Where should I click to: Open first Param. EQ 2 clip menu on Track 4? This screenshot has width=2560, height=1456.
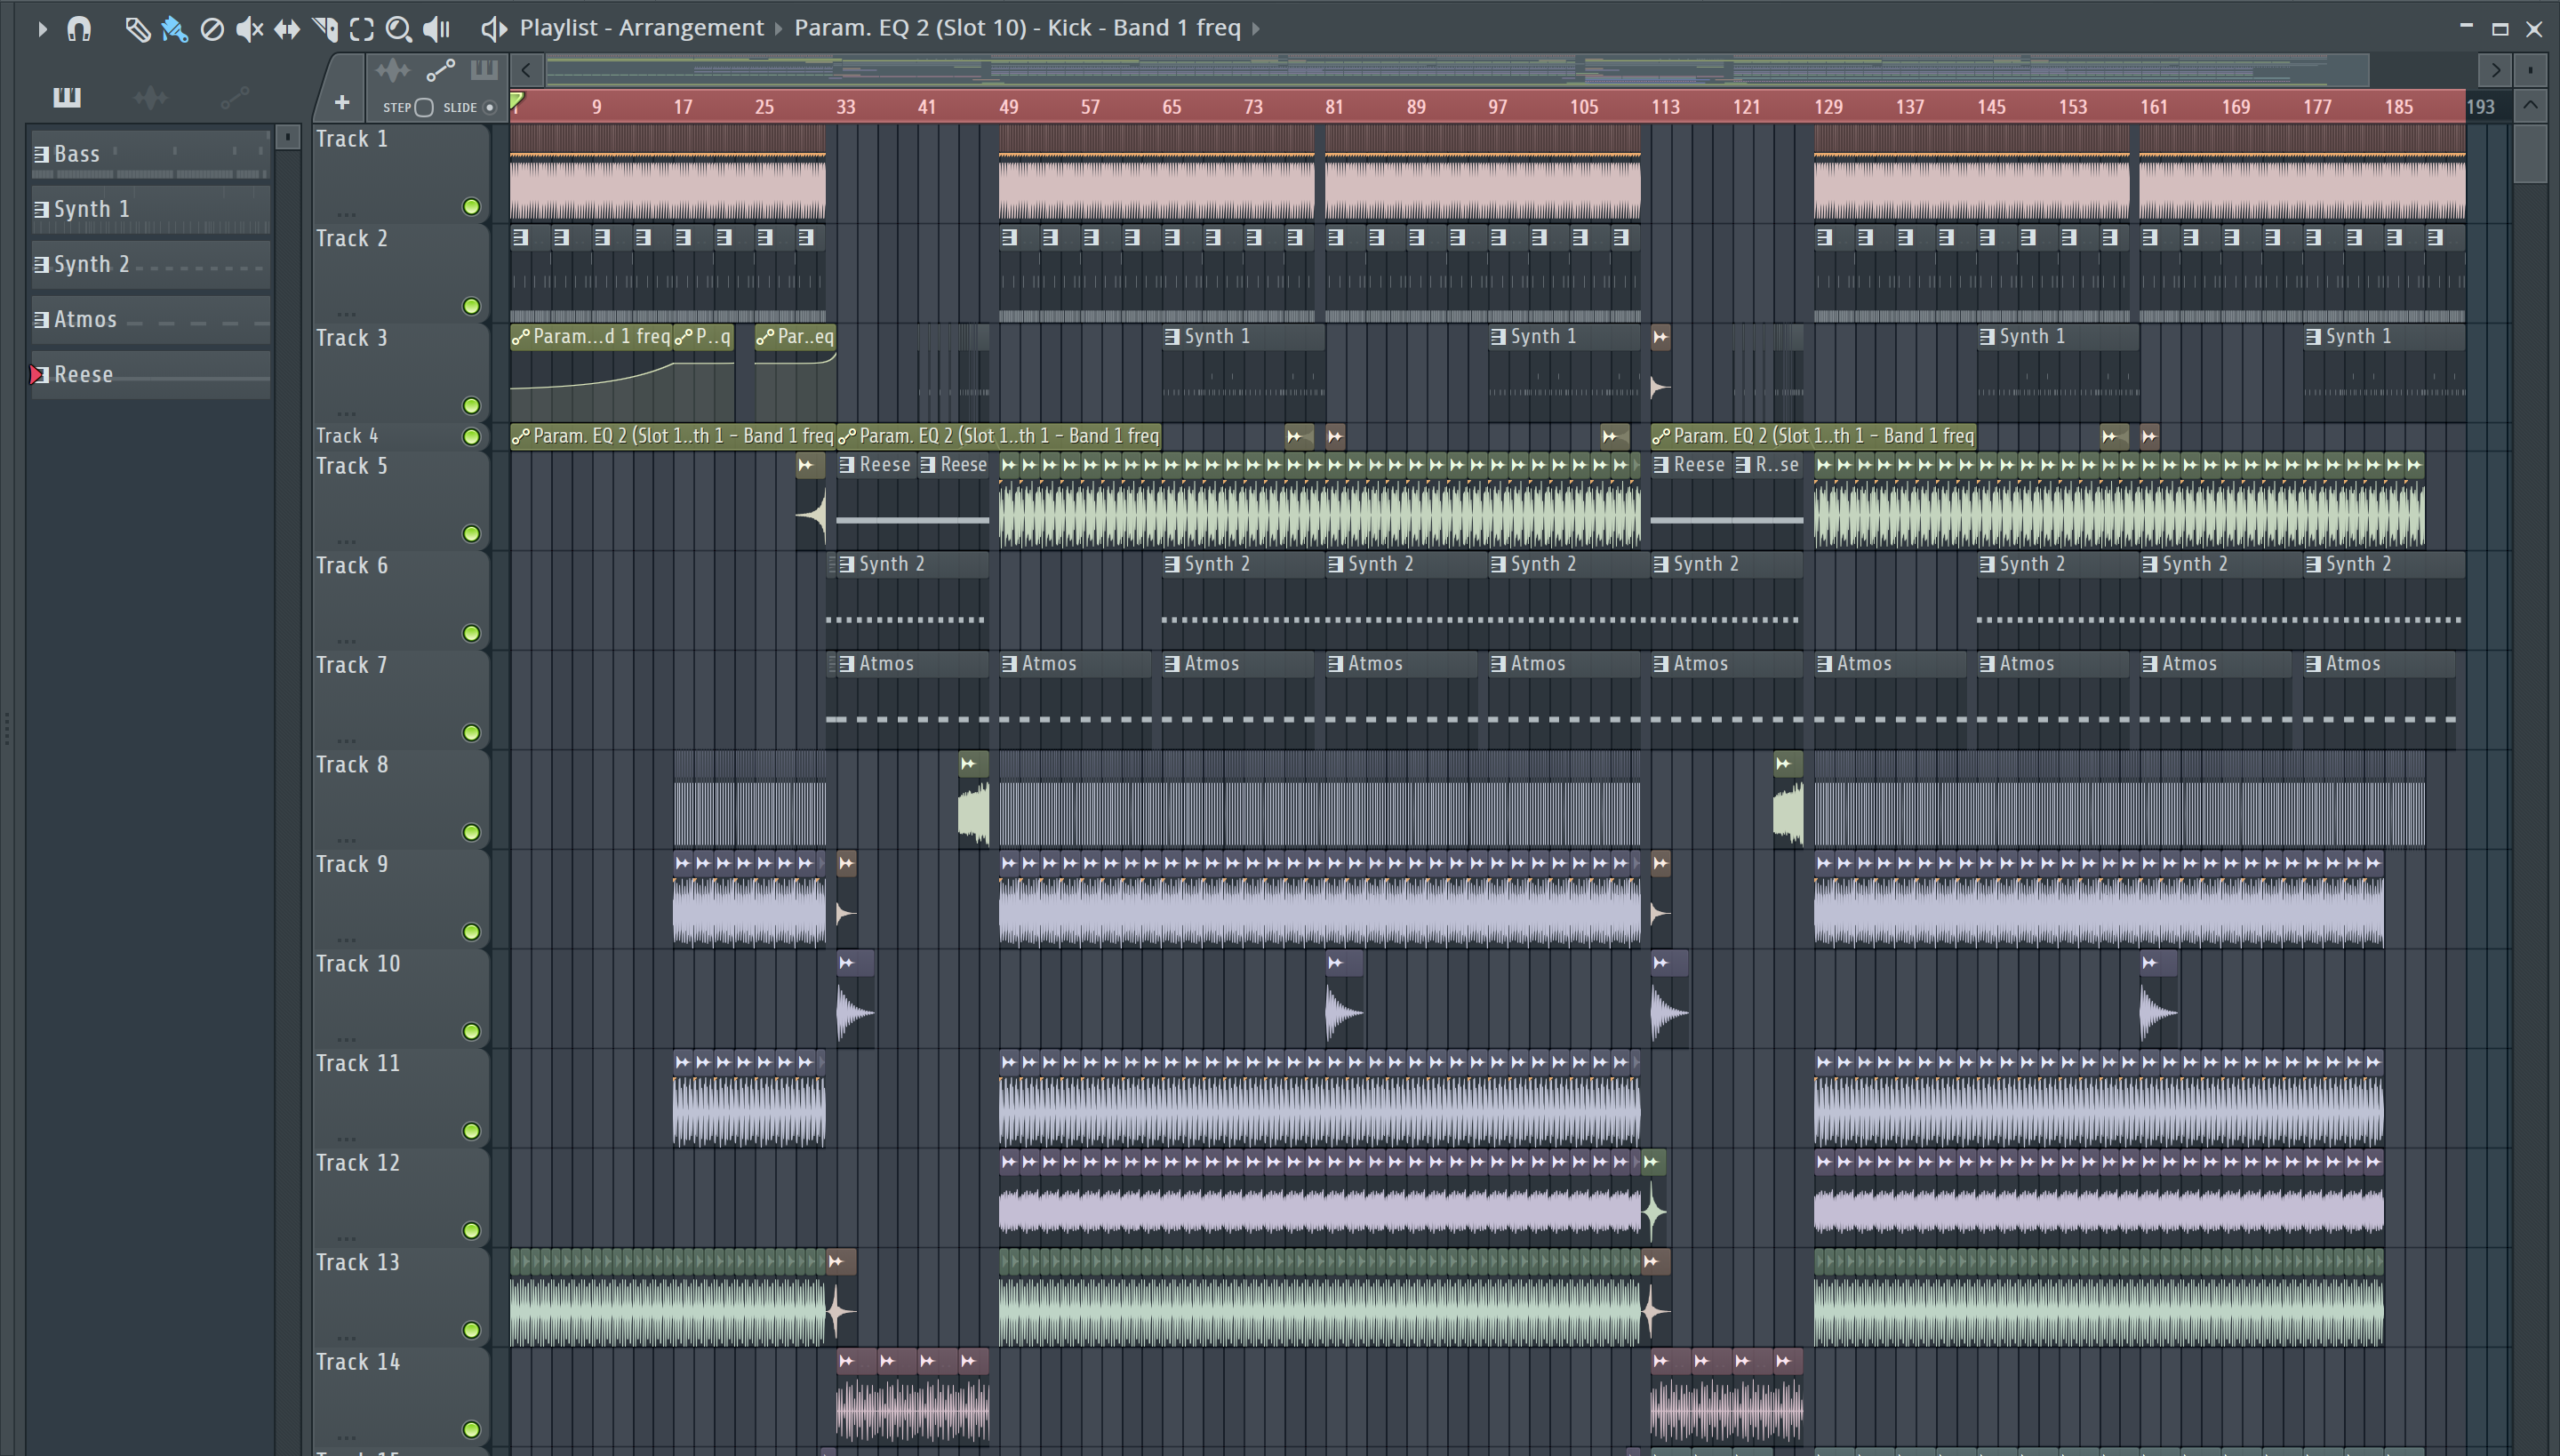click(520, 436)
